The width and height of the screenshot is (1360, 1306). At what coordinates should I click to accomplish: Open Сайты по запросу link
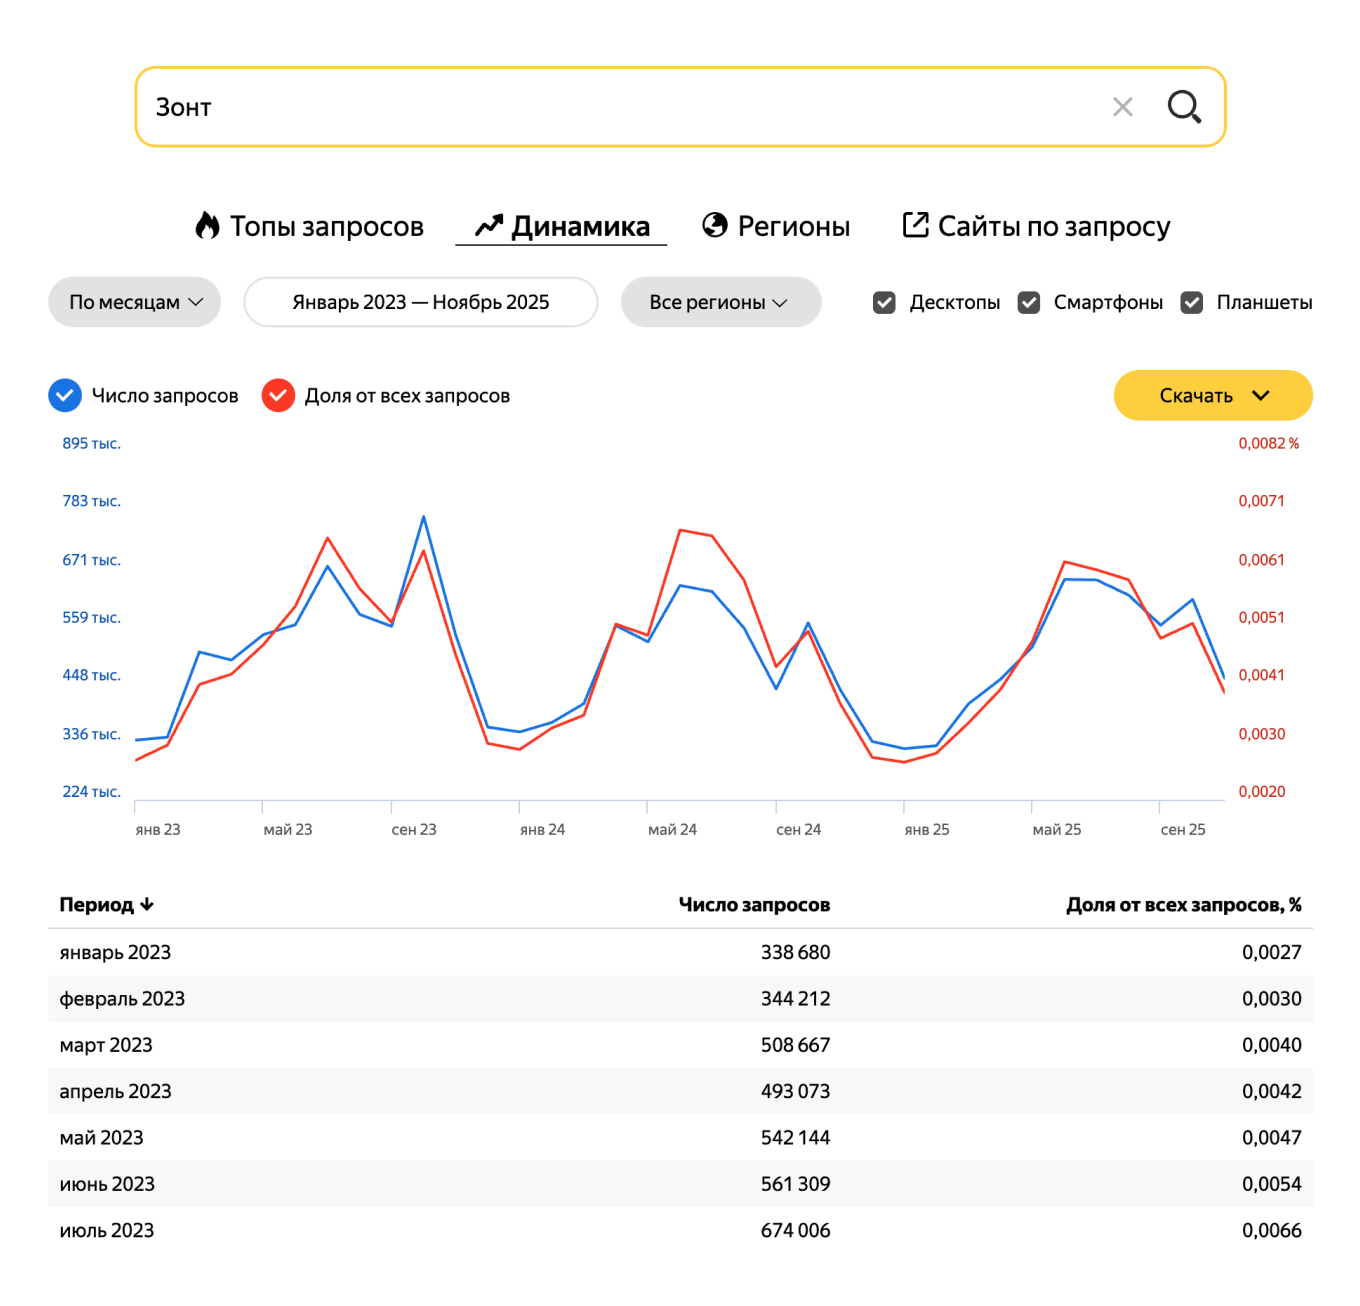(x=1053, y=226)
